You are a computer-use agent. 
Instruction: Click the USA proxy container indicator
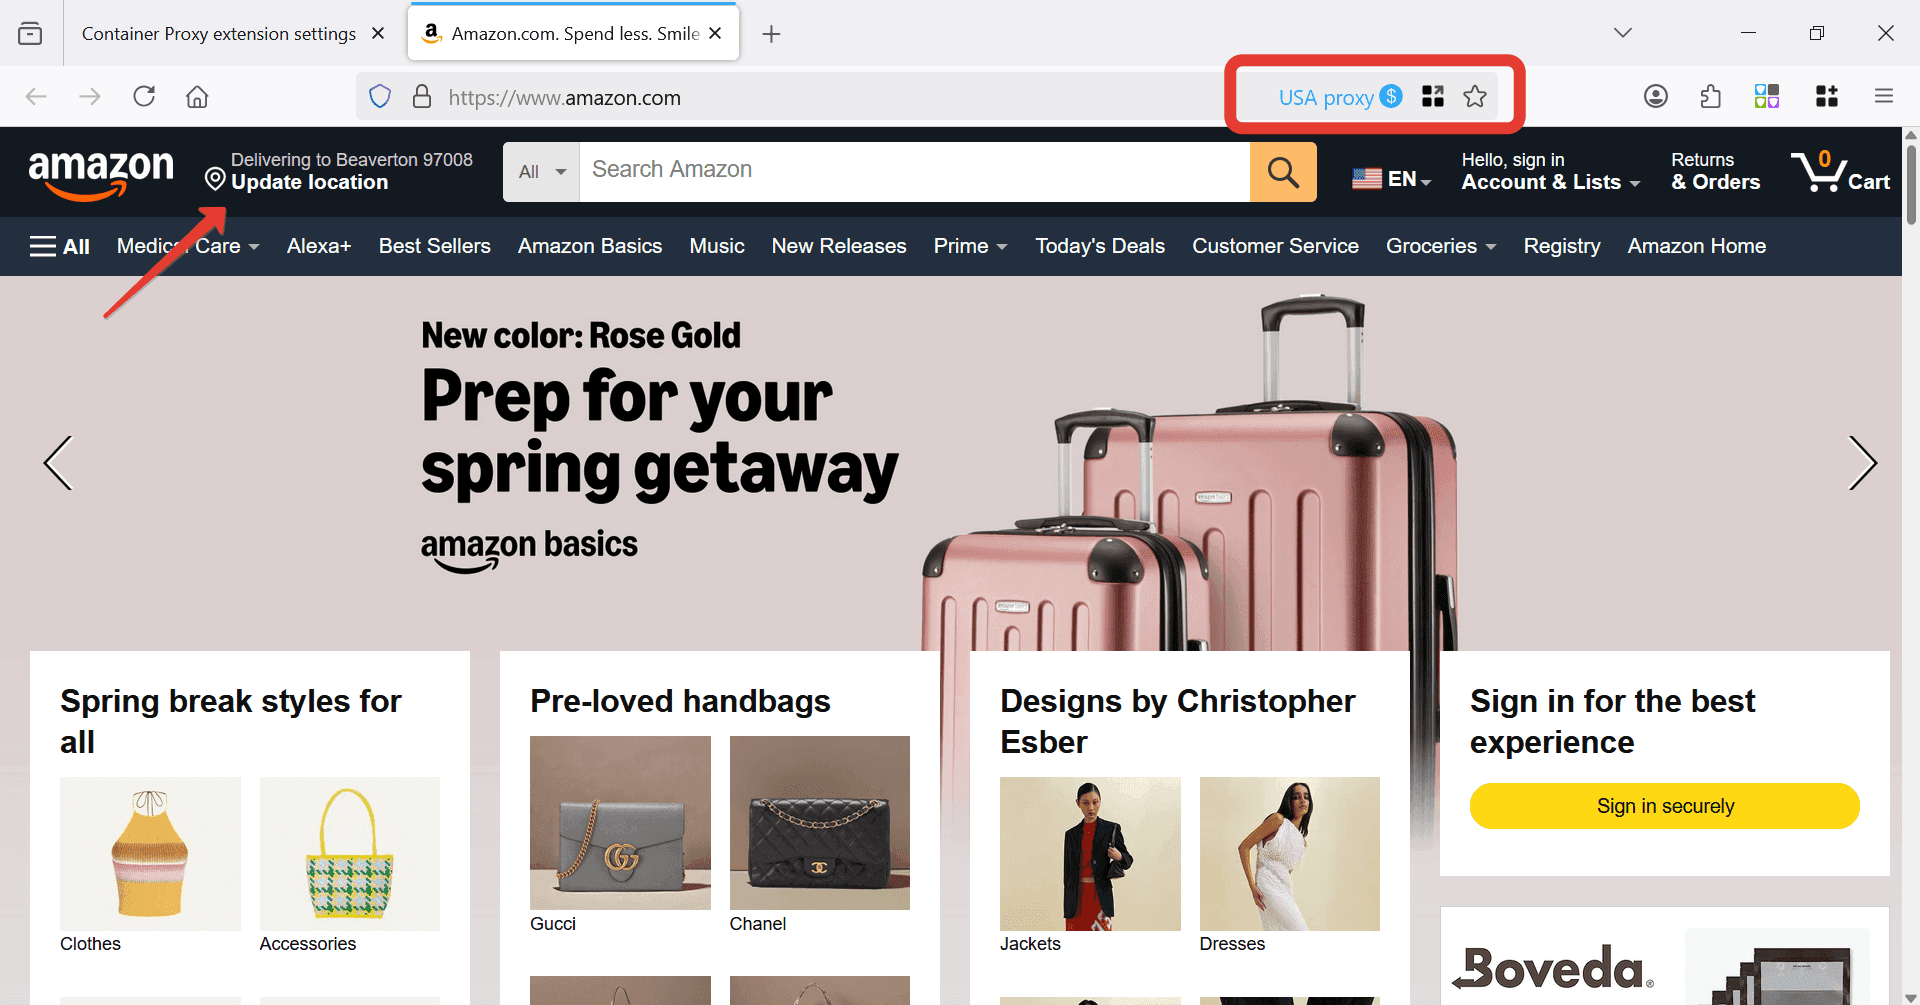(x=1340, y=97)
